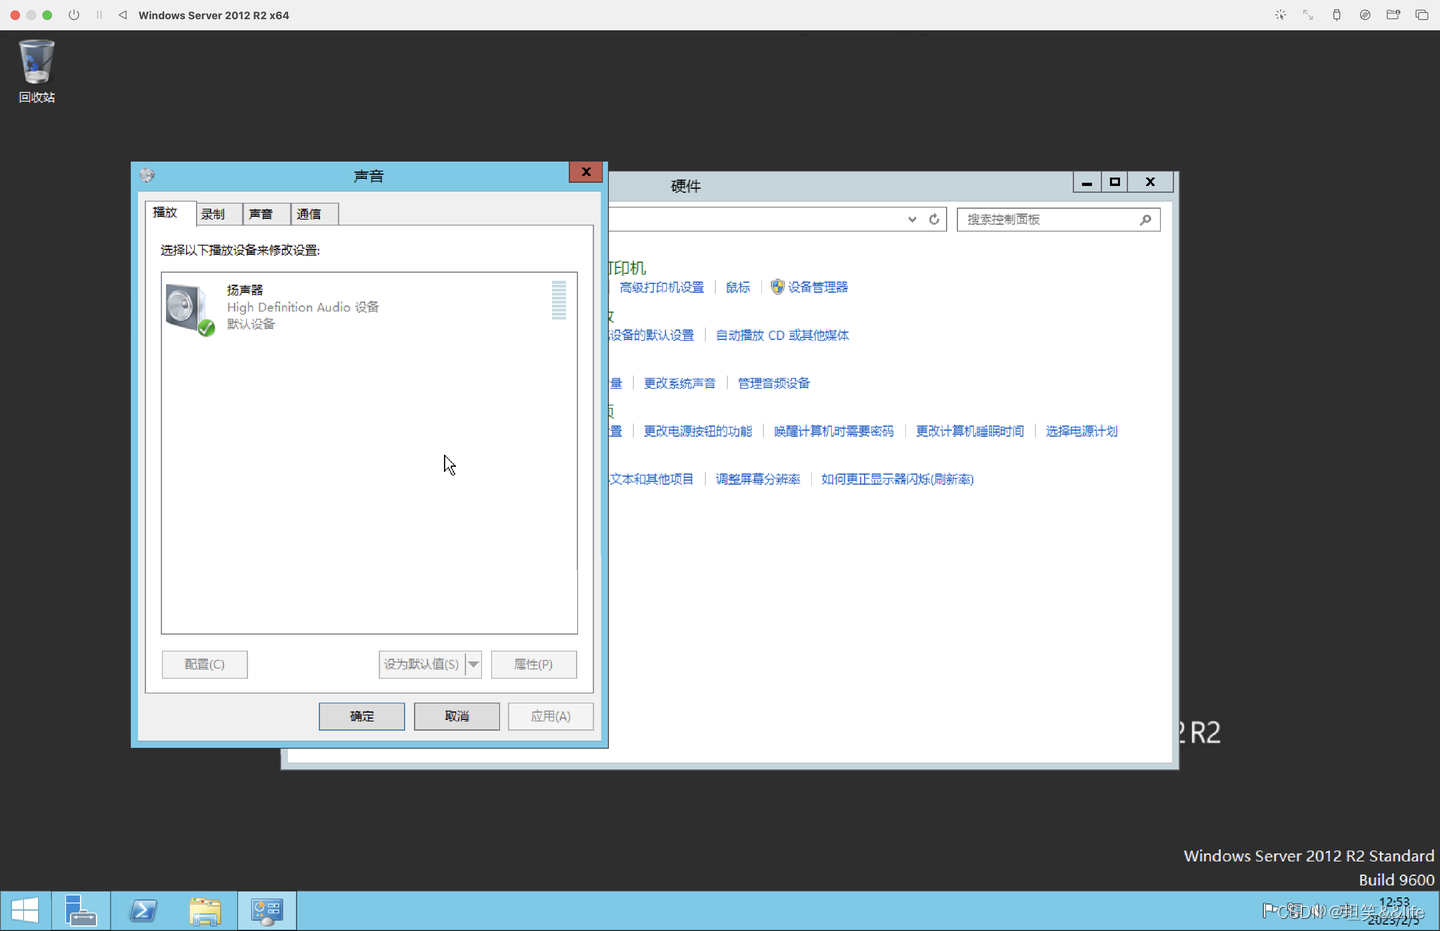
Task: Open 更改电源按钮的功能 link
Action: 698,431
